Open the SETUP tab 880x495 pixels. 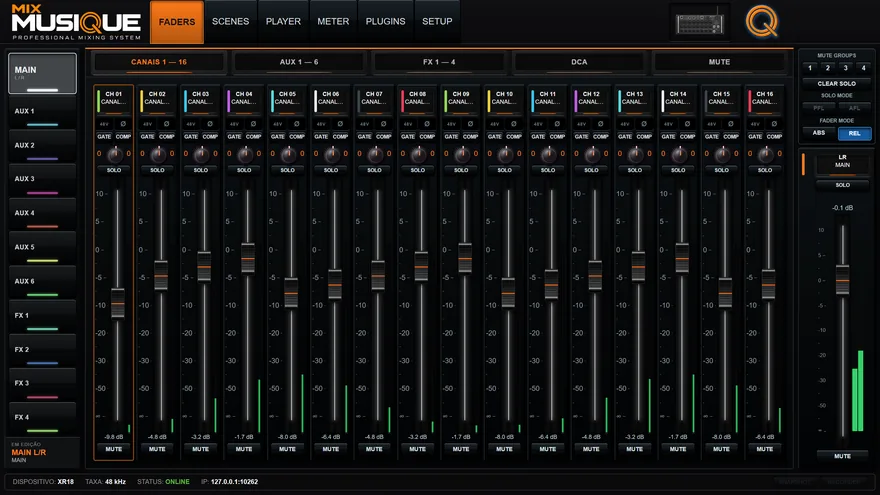point(437,21)
